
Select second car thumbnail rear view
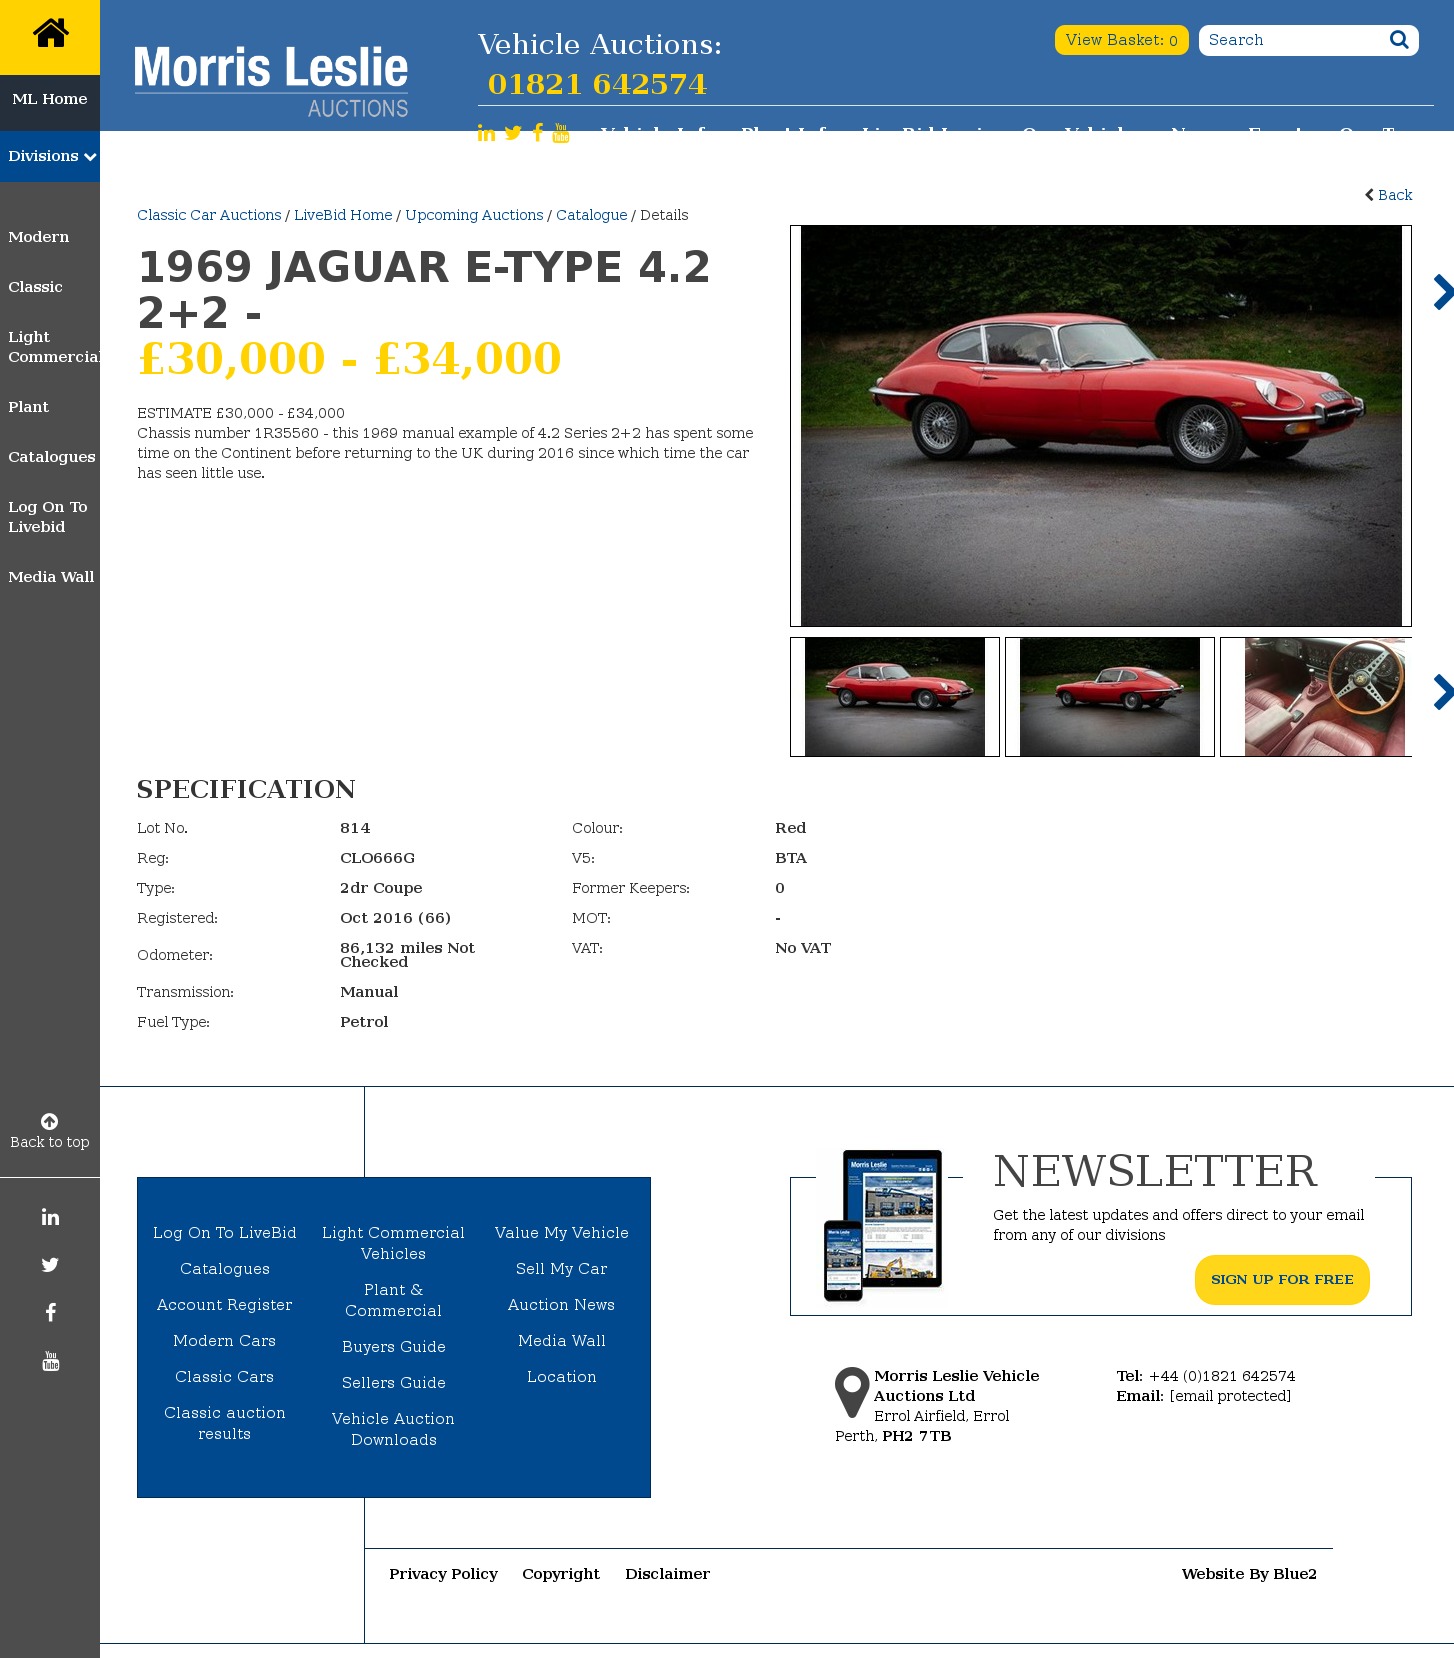1110,697
